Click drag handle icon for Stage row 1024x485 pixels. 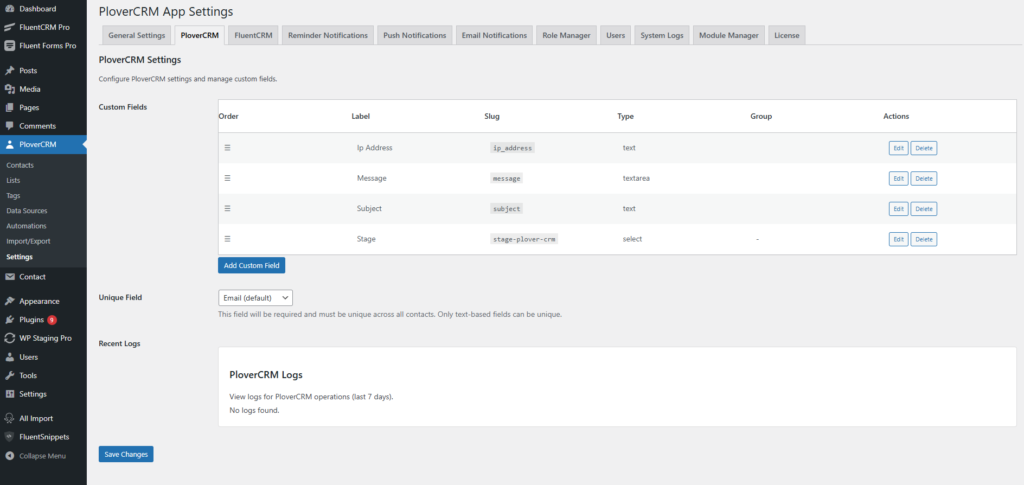click(227, 239)
